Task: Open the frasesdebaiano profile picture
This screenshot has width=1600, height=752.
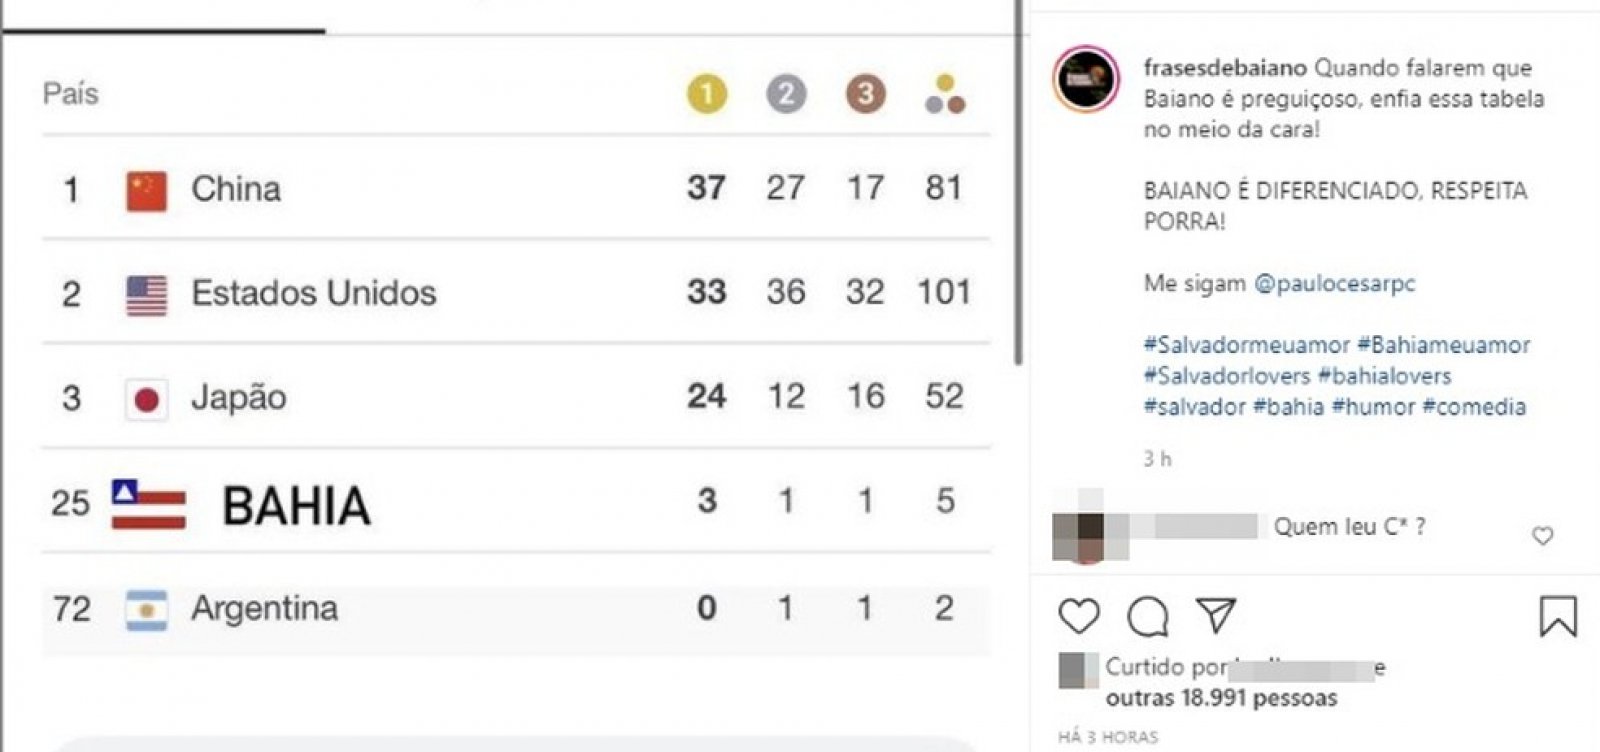Action: click(x=1086, y=78)
